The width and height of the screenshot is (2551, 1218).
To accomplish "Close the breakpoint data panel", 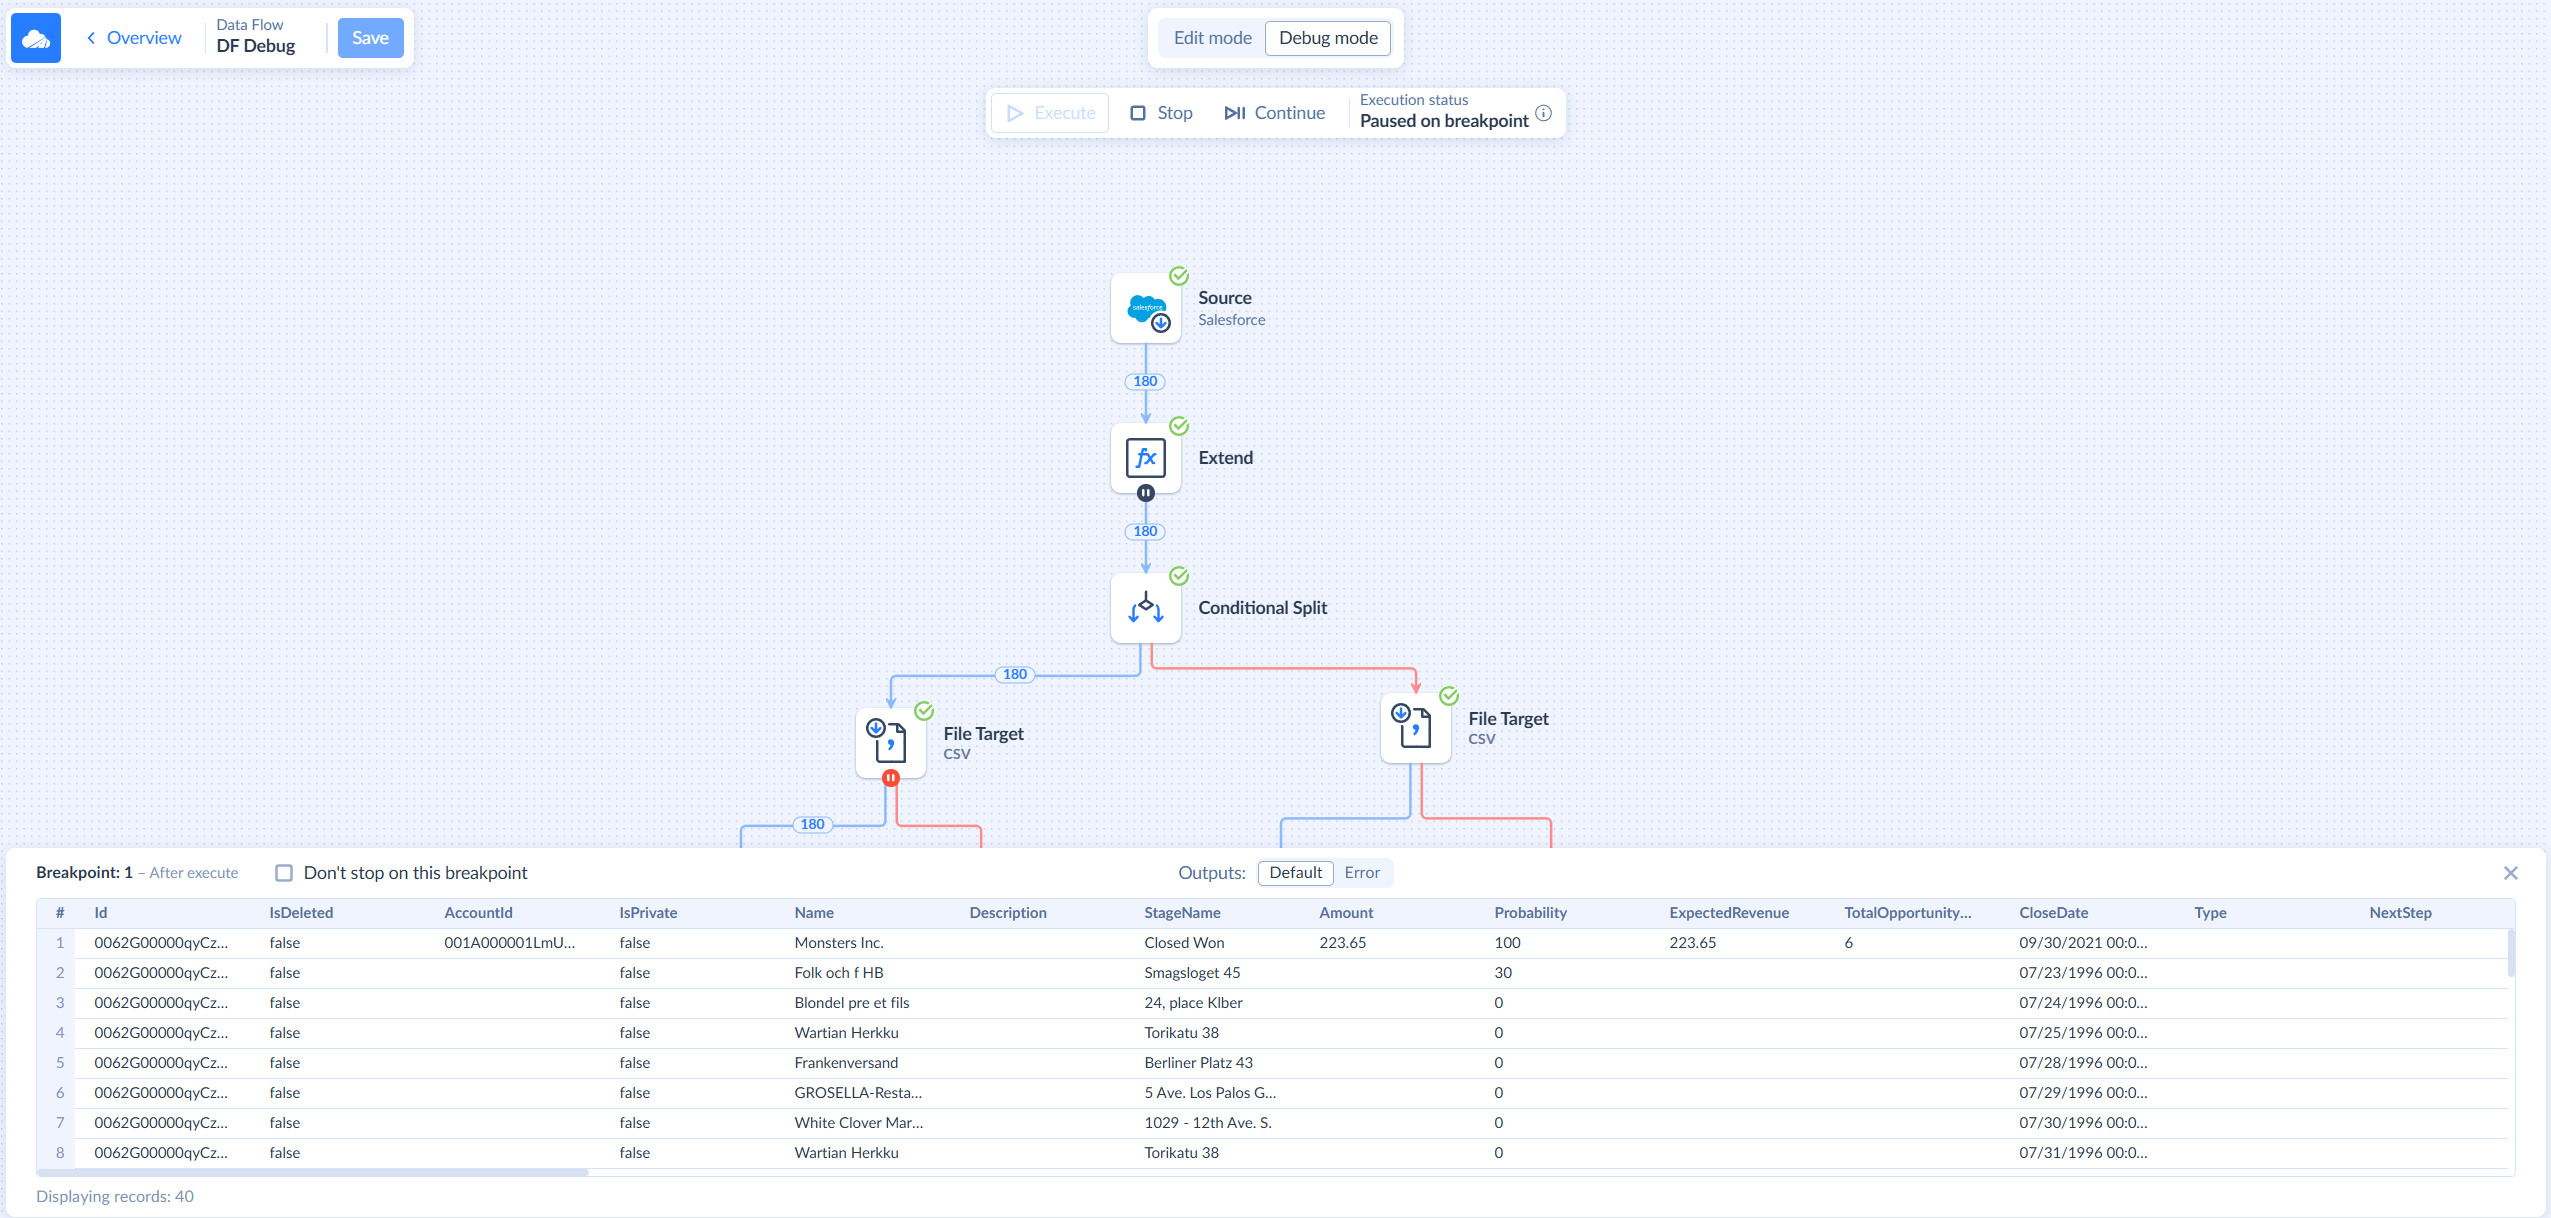I will (2510, 873).
